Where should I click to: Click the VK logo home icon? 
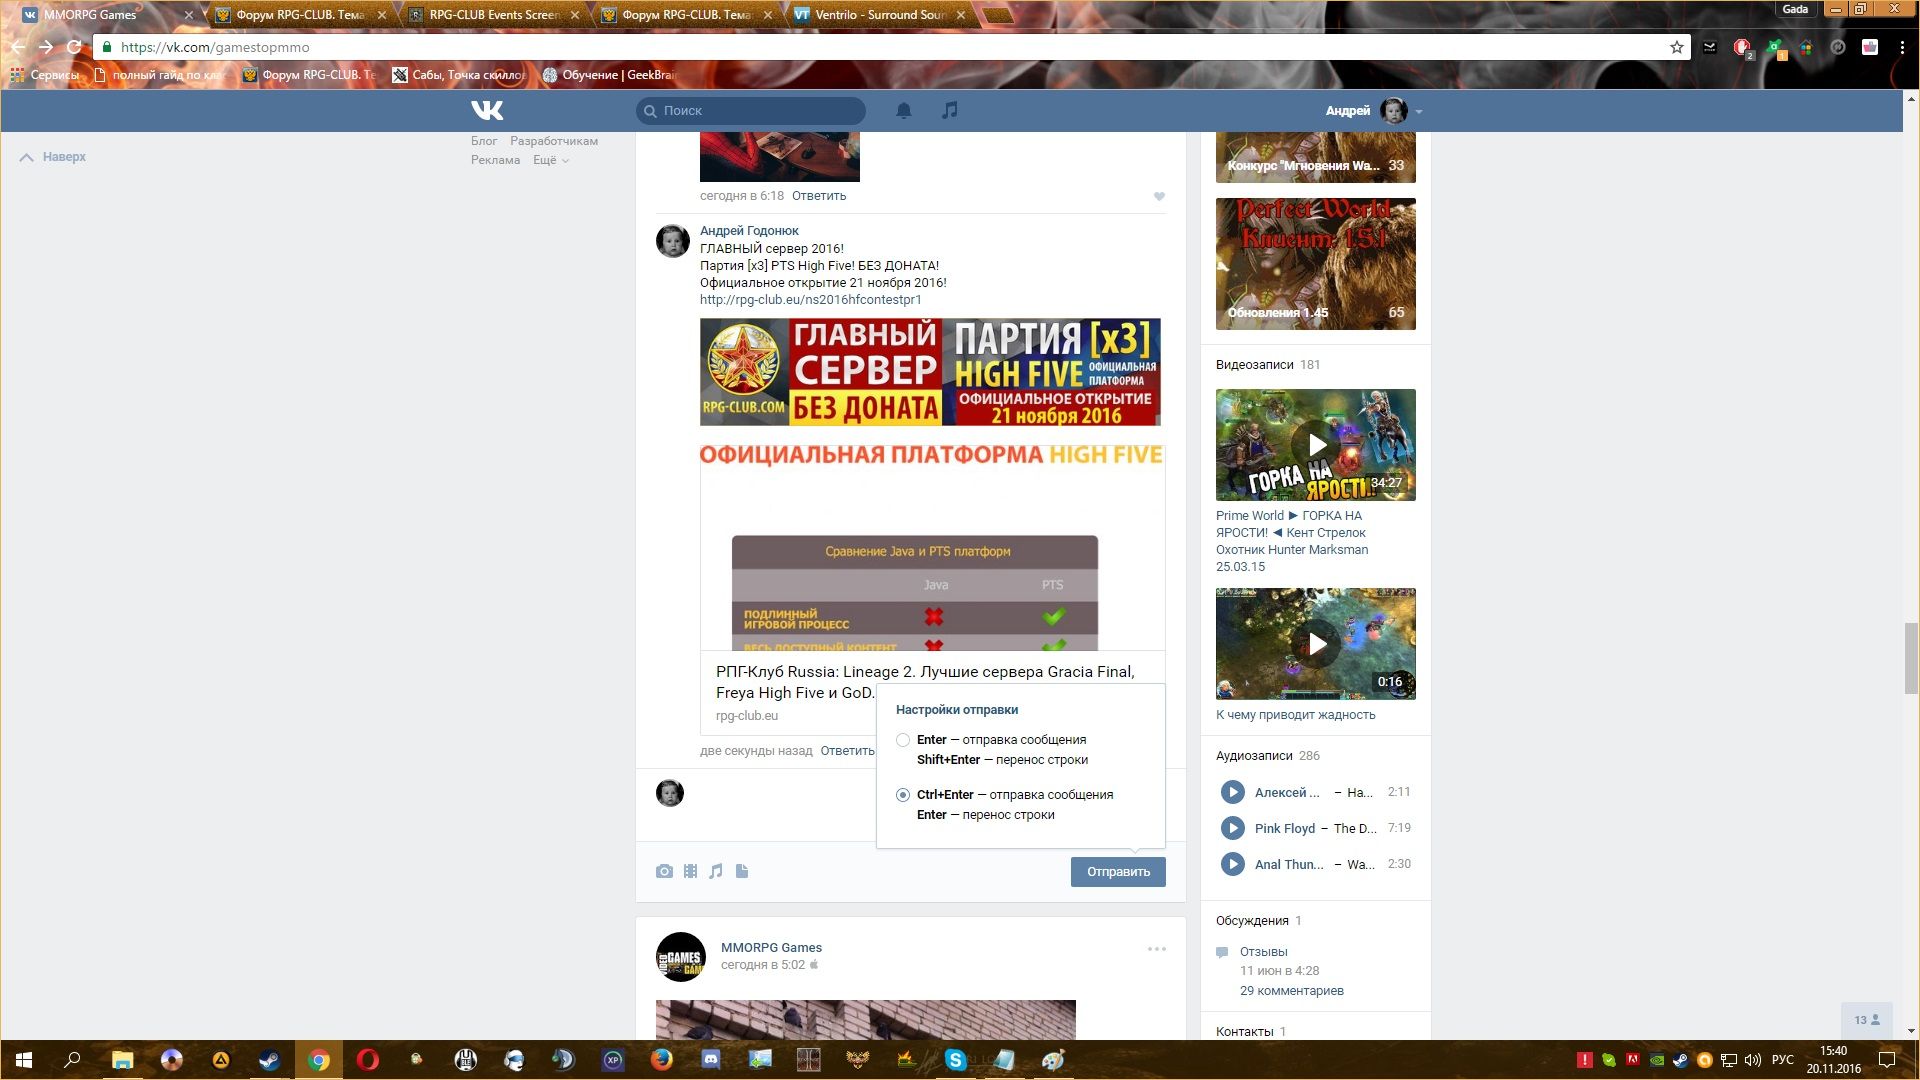(487, 110)
